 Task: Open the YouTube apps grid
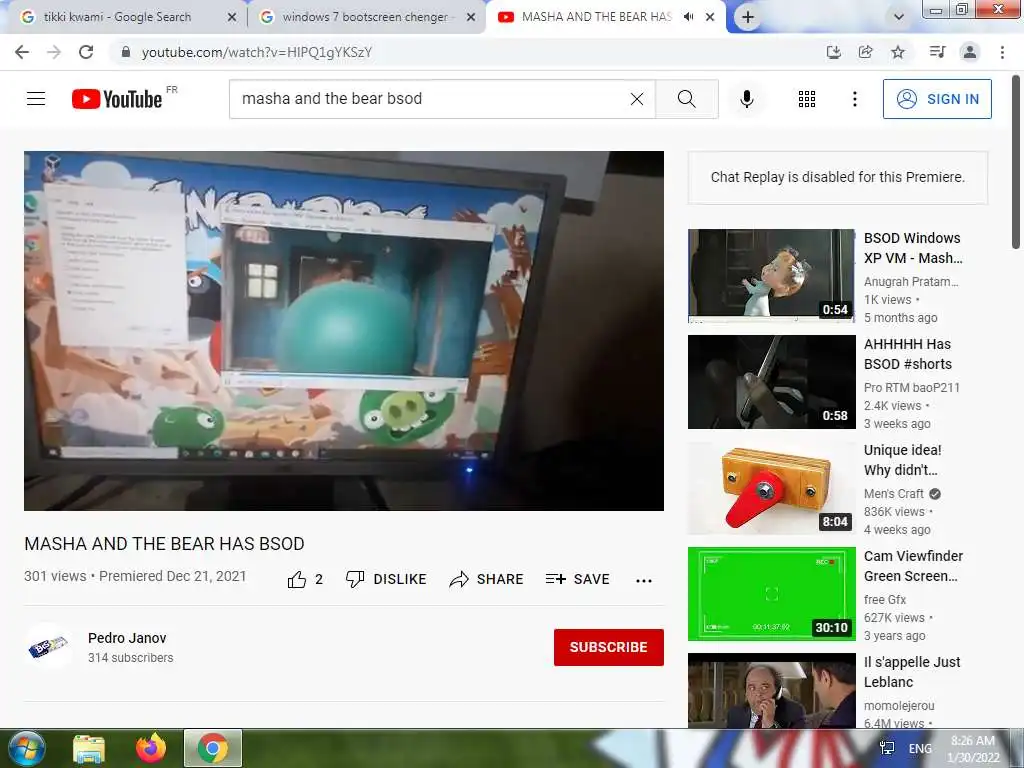(x=807, y=99)
